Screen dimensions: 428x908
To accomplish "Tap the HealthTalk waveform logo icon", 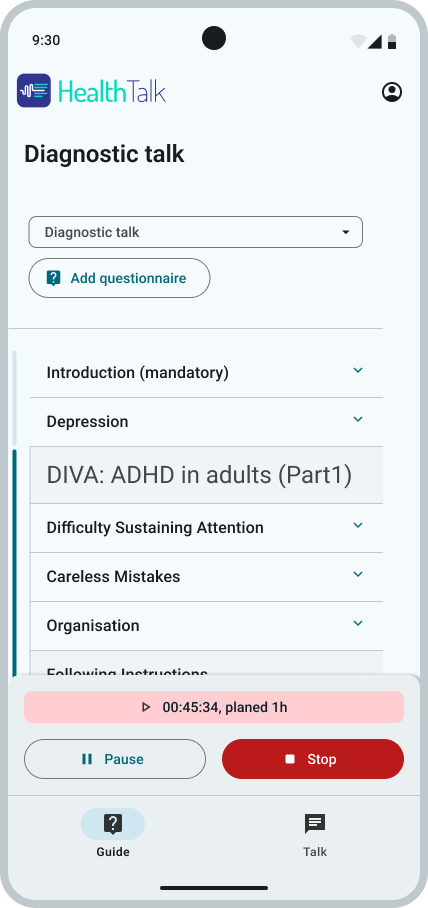I will tap(34, 90).
